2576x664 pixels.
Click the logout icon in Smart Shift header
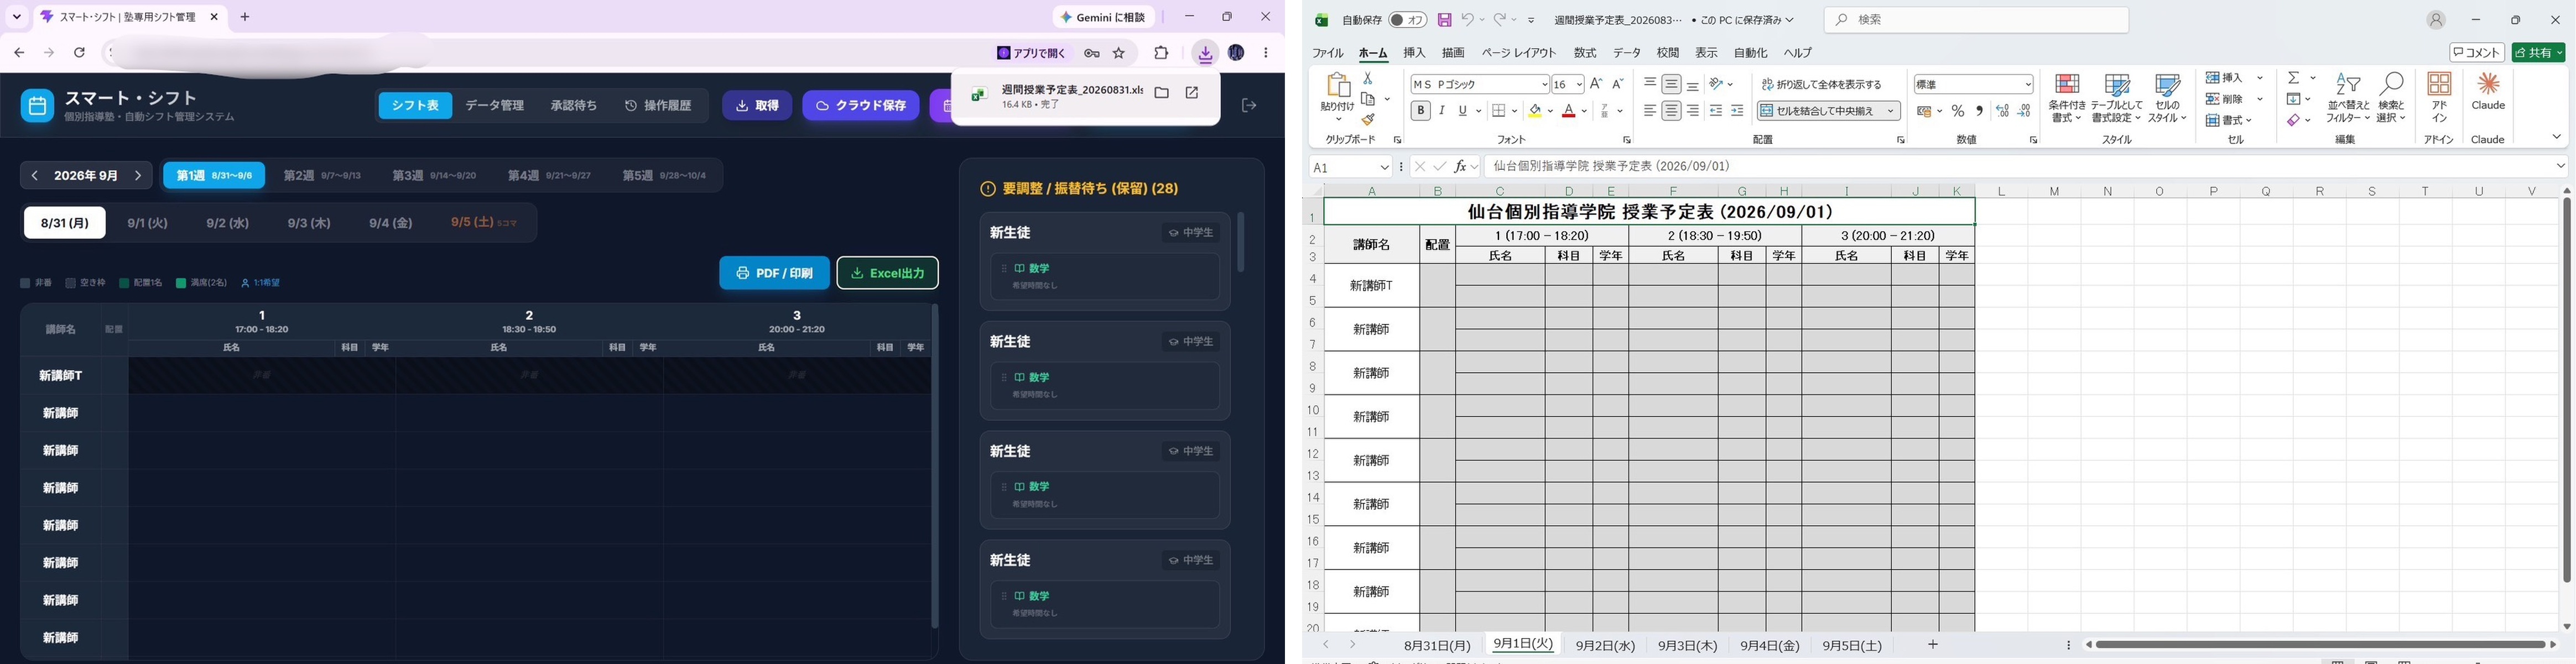(1249, 105)
